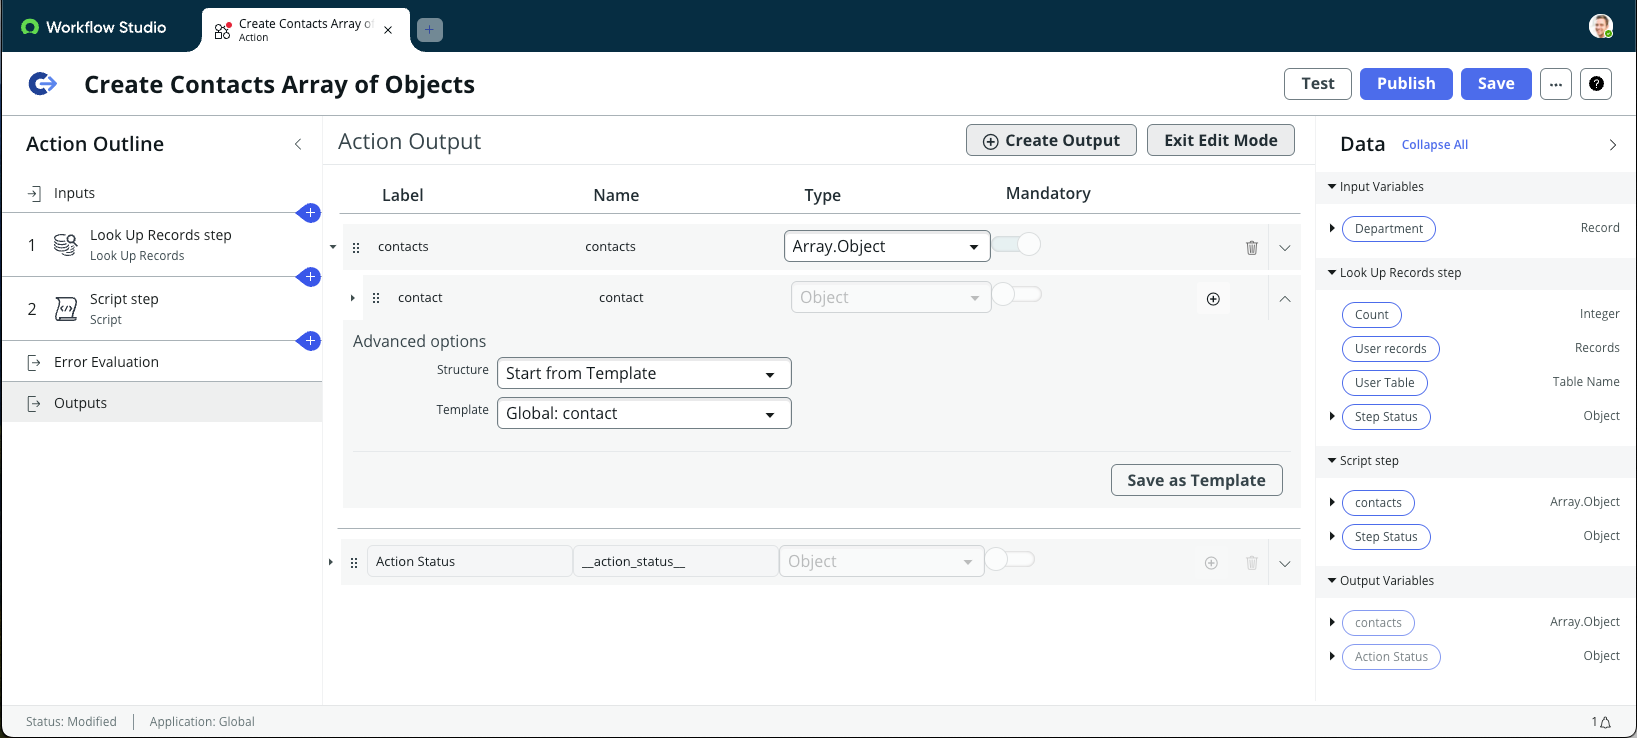
Task: Open the help question mark icon
Action: (x=1596, y=84)
